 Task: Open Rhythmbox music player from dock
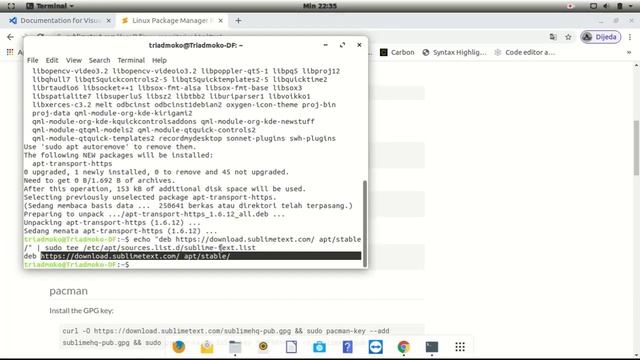point(263,347)
